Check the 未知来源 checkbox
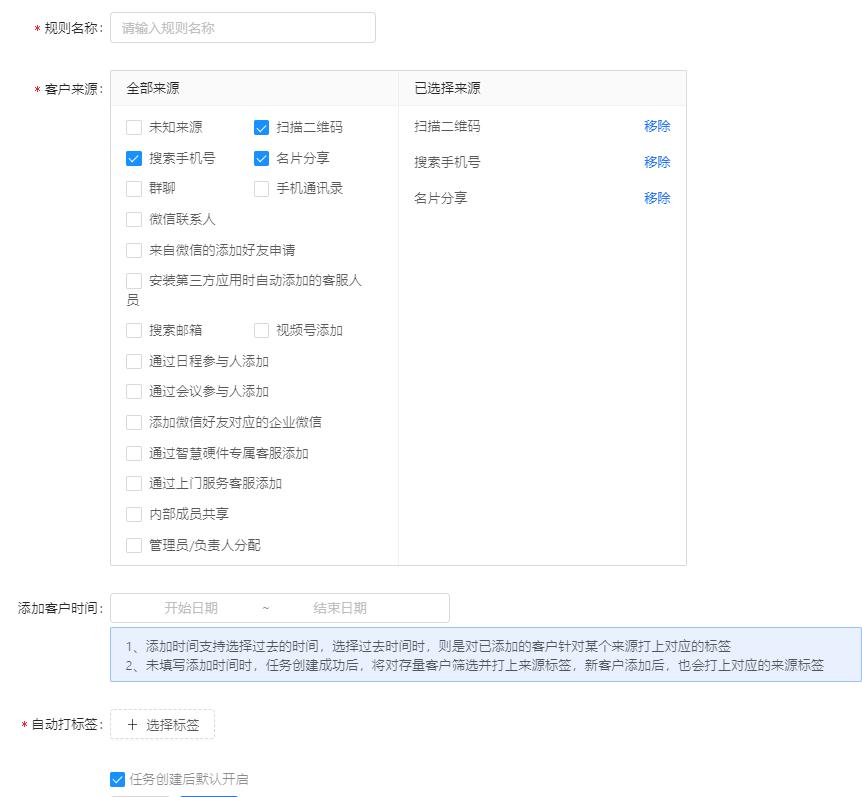Screen dimensions: 862x797 134,127
